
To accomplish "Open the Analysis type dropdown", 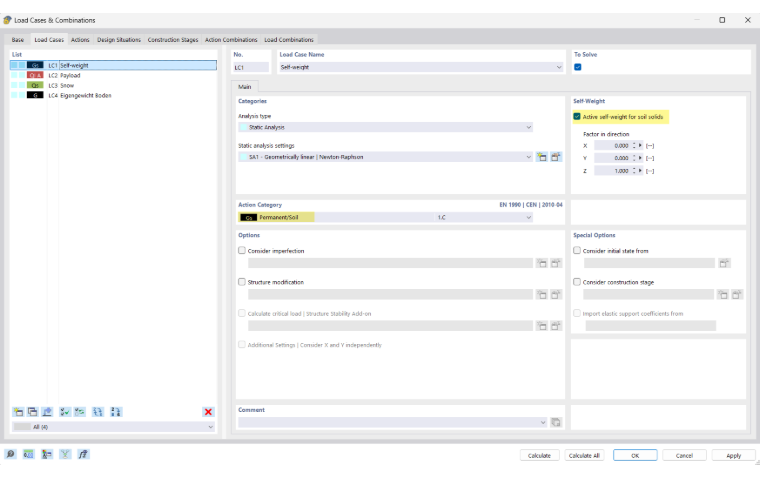I will pyautogui.click(x=528, y=127).
